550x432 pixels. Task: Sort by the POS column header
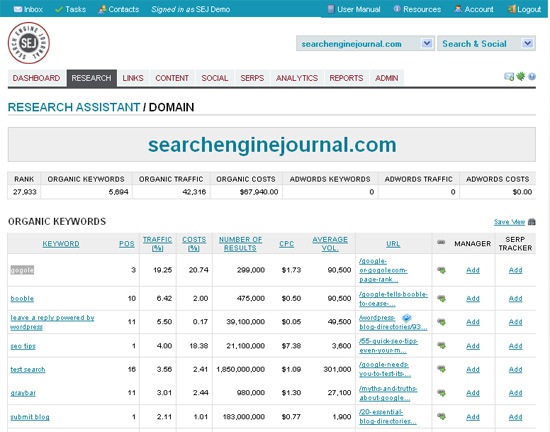tap(127, 244)
